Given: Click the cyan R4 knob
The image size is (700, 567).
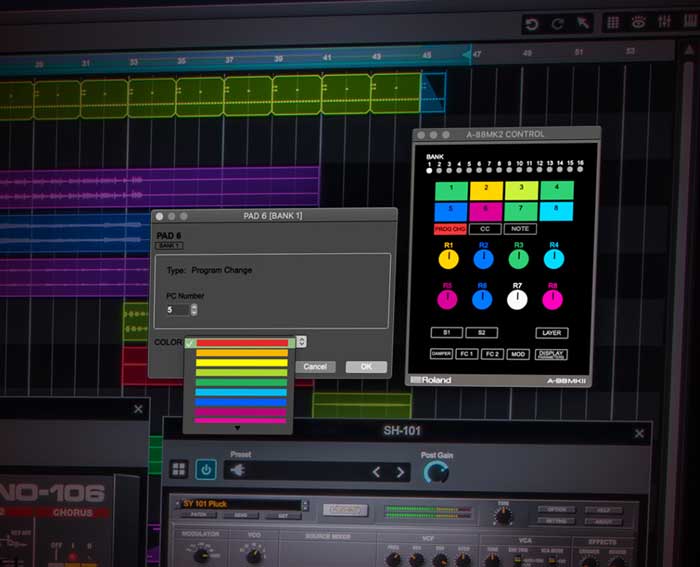Looking at the screenshot, I should (x=554, y=259).
